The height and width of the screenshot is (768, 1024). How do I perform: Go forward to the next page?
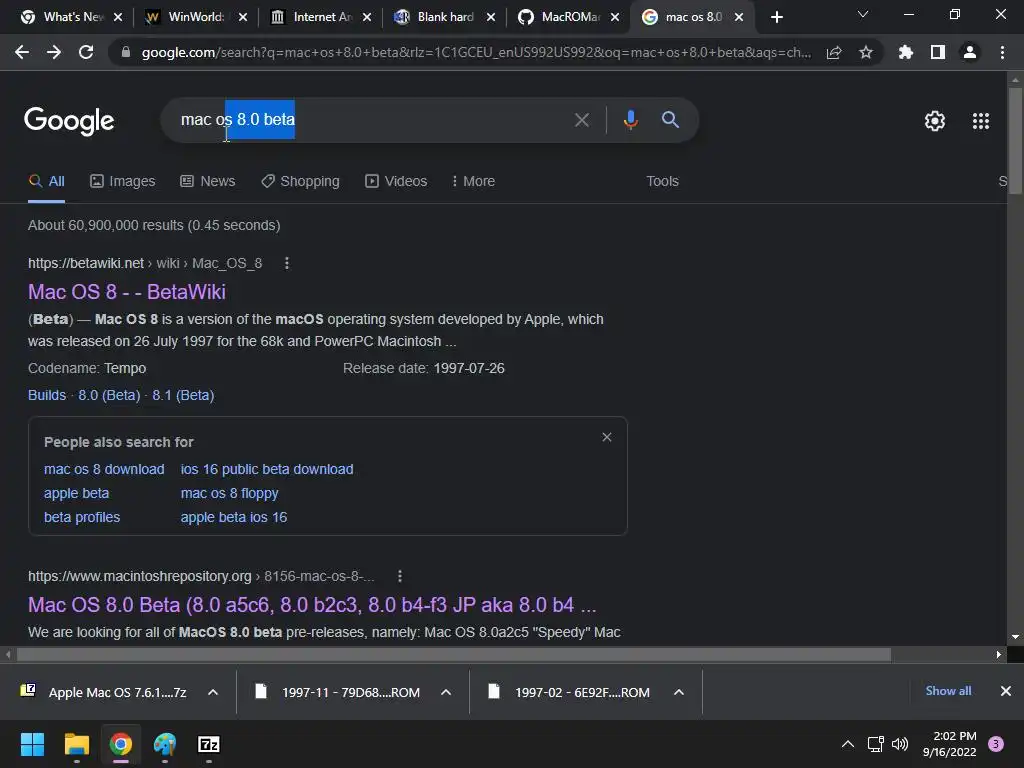(54, 52)
